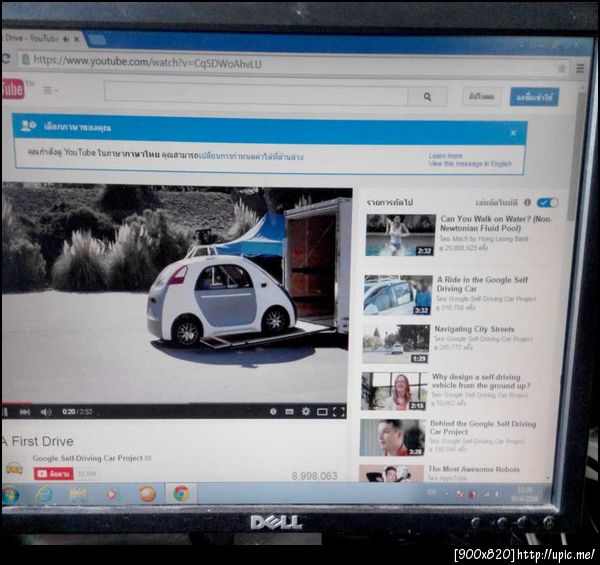Switch the player to theater mode
This screenshot has width=600, height=565.
[x=322, y=412]
